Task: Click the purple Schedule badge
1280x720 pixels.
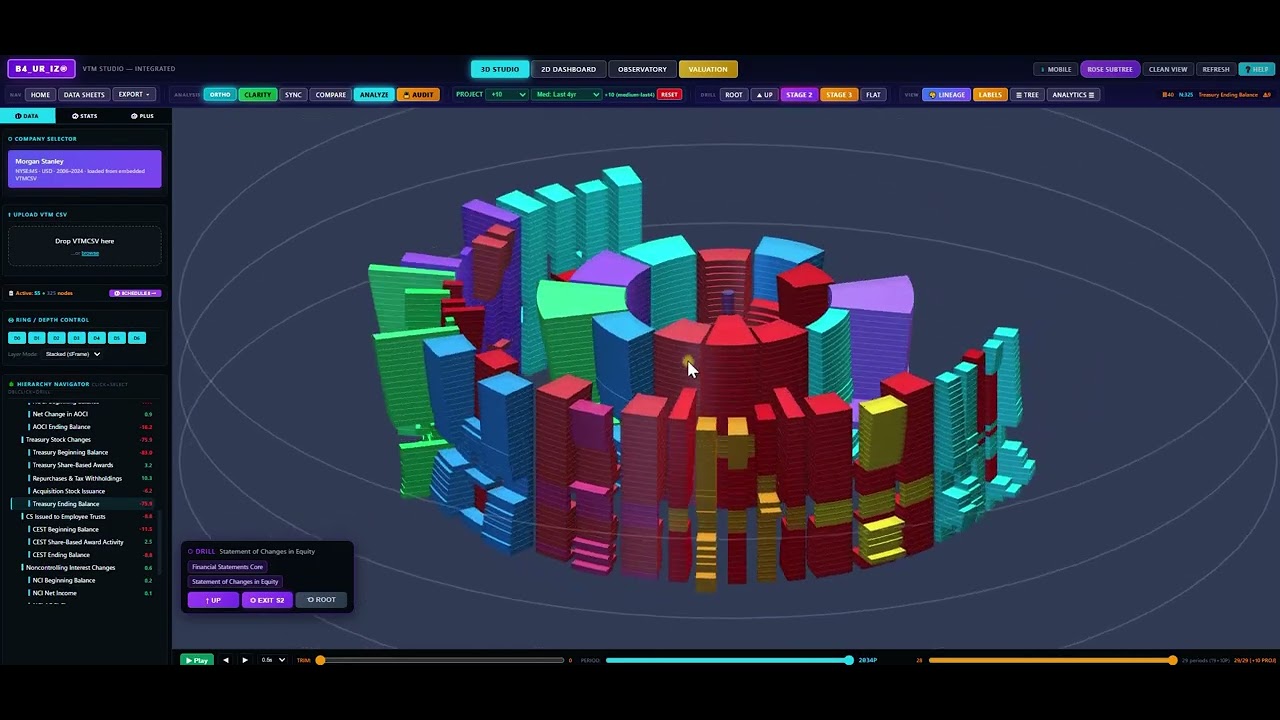Action: 135,293
